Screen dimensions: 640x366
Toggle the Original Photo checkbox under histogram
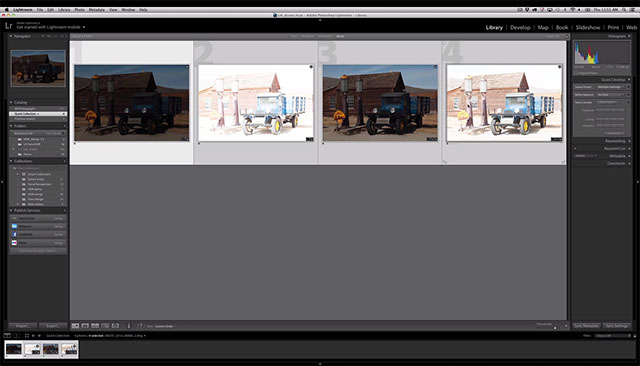point(576,73)
